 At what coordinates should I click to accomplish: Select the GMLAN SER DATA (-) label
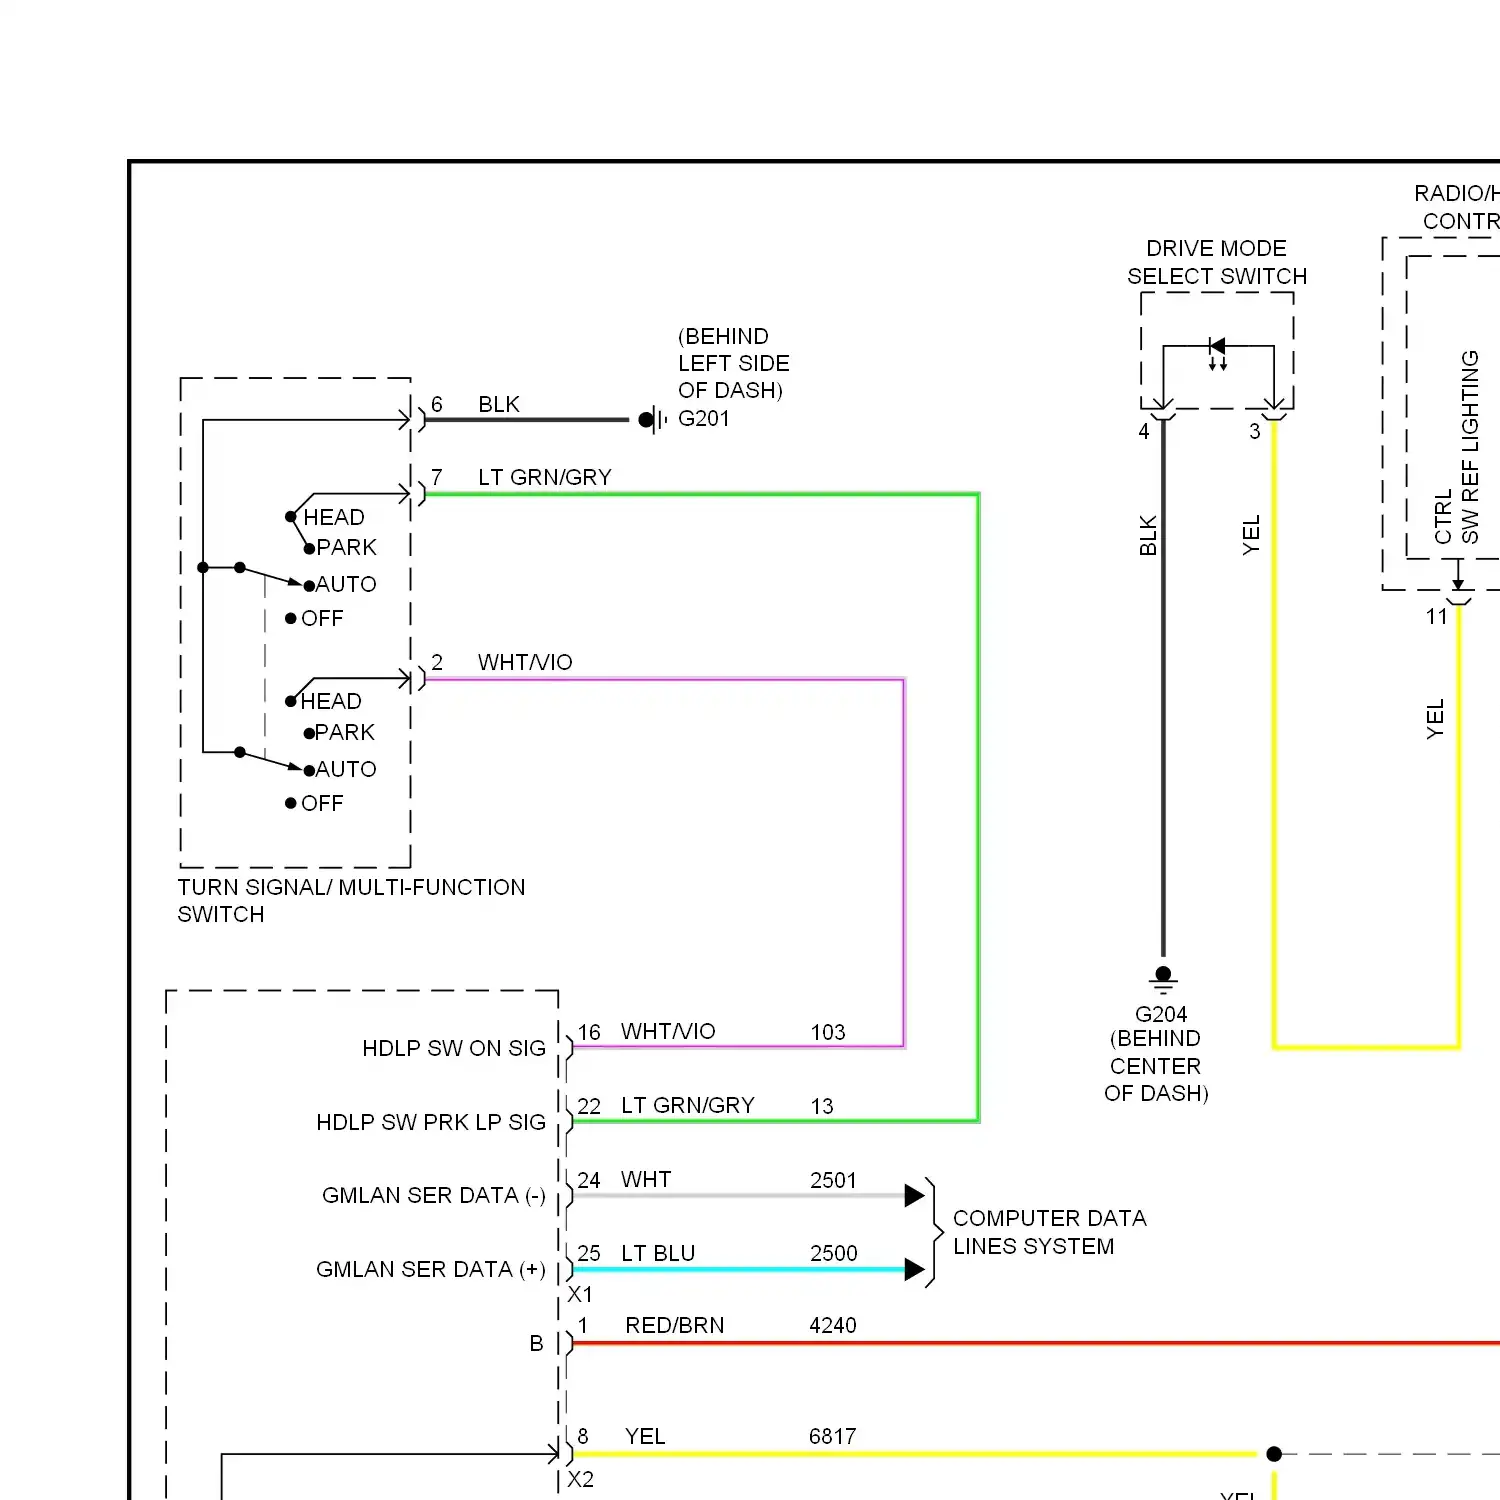(x=434, y=1196)
